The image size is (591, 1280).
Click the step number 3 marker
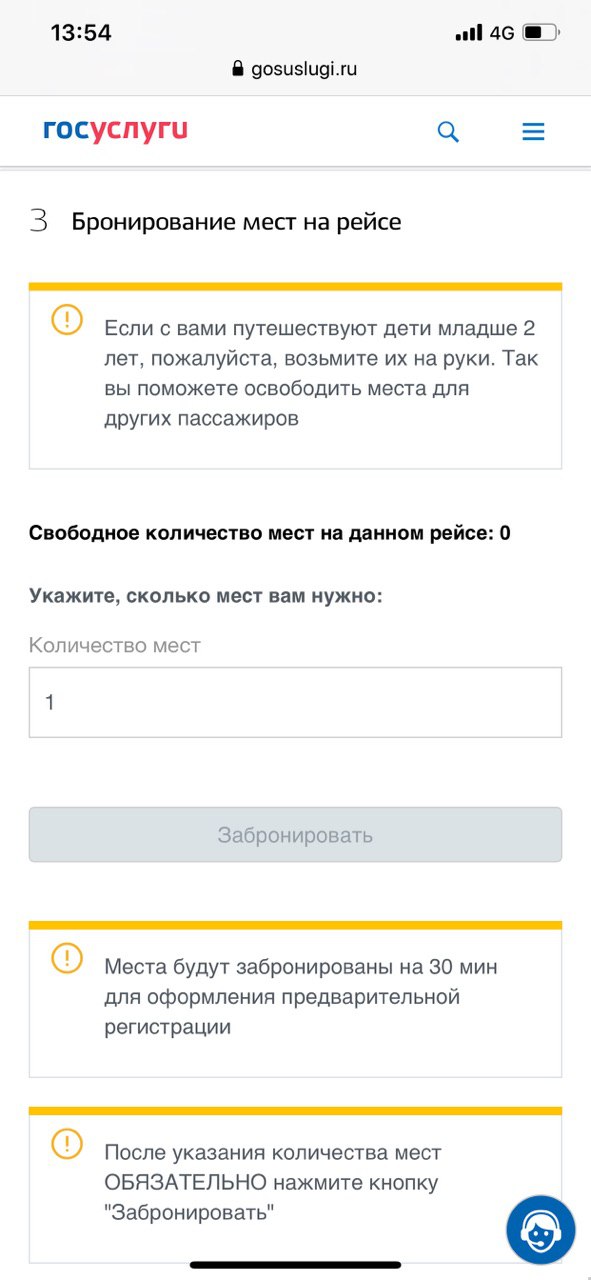[39, 222]
